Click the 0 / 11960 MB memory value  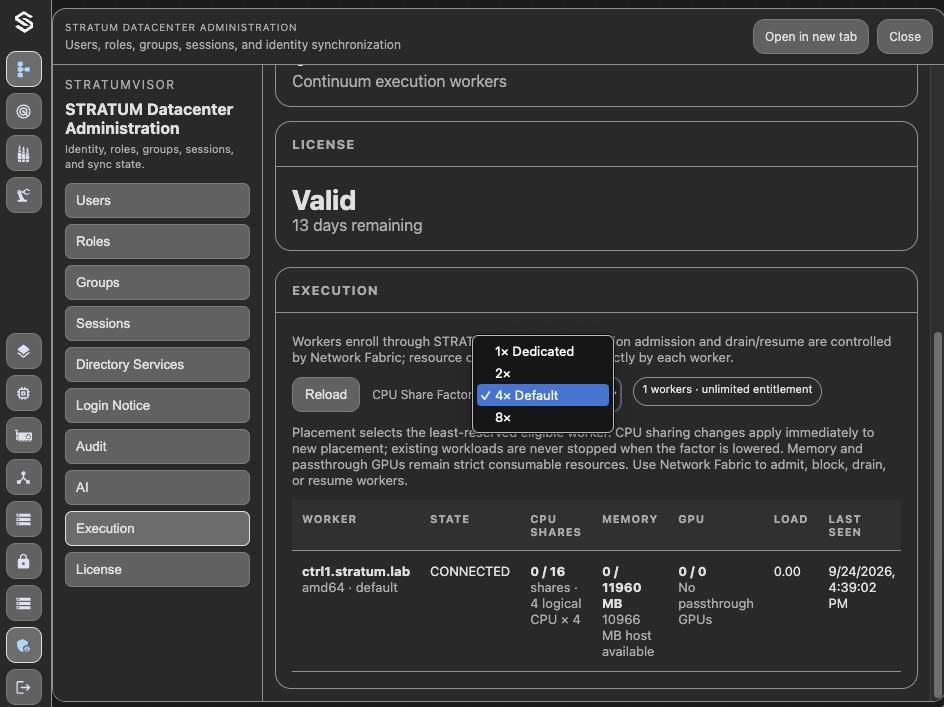coord(621,588)
